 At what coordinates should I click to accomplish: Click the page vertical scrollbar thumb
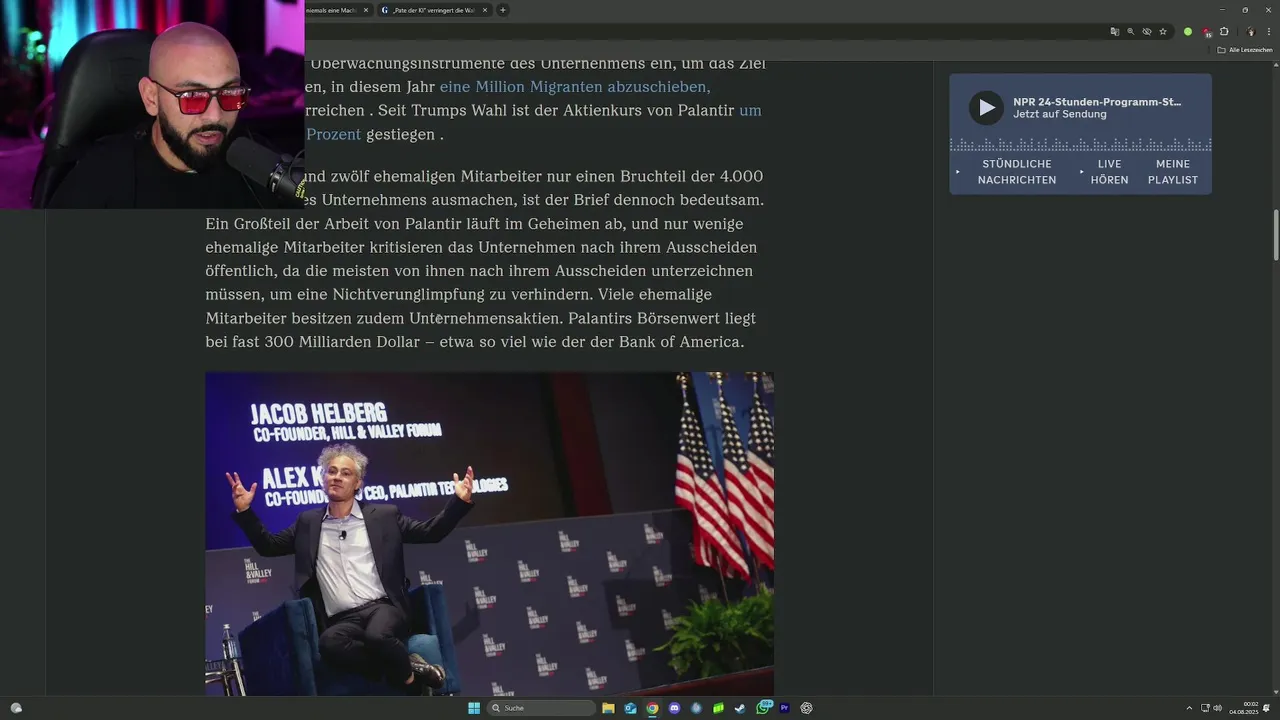pyautogui.click(x=1276, y=235)
